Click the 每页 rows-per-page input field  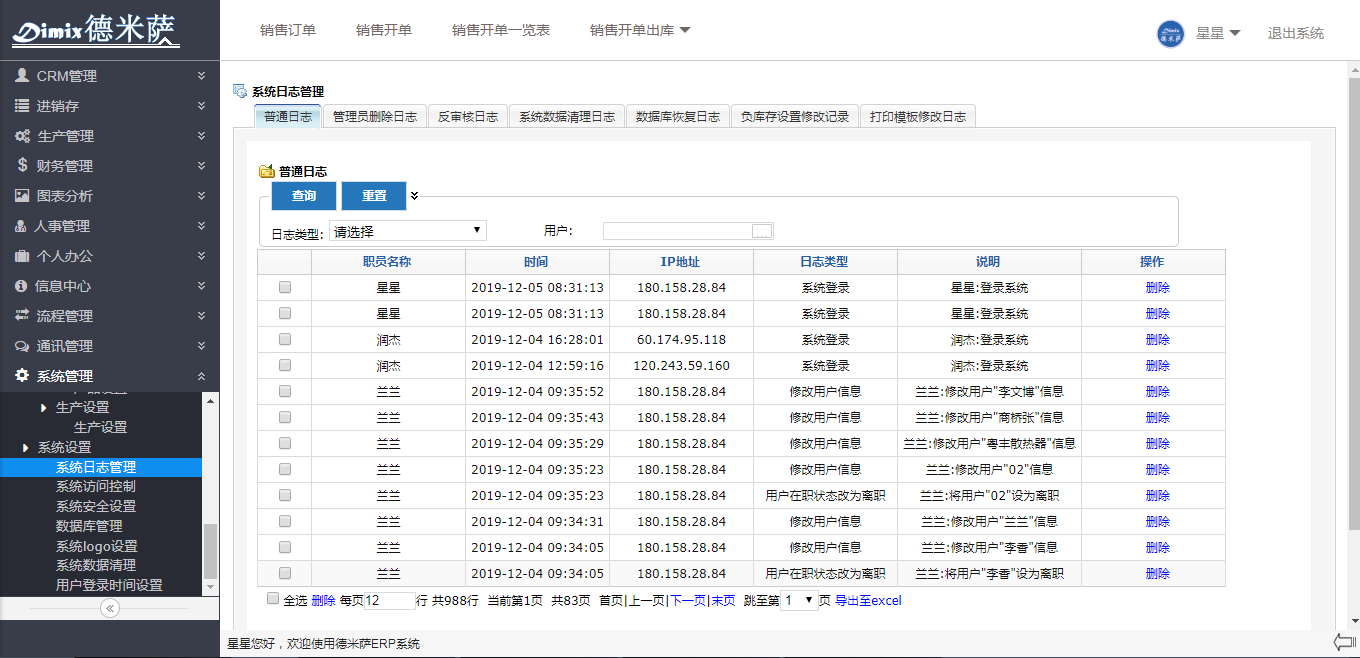(x=389, y=601)
